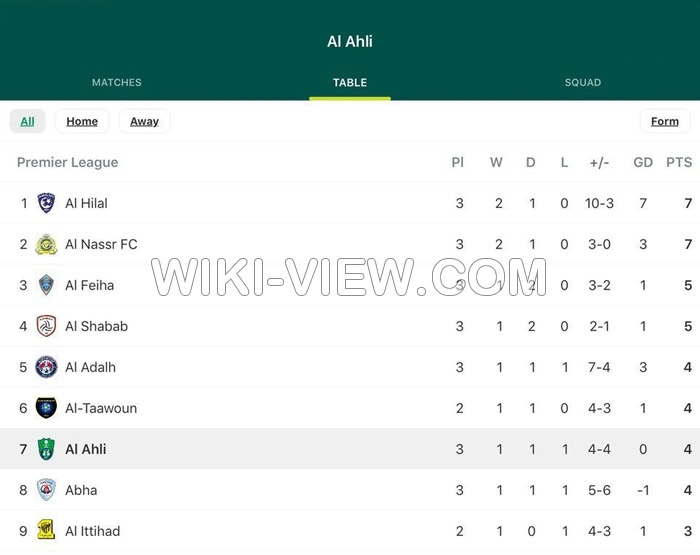Open the Squad tab
The width and height of the screenshot is (700, 555).
[x=583, y=83]
